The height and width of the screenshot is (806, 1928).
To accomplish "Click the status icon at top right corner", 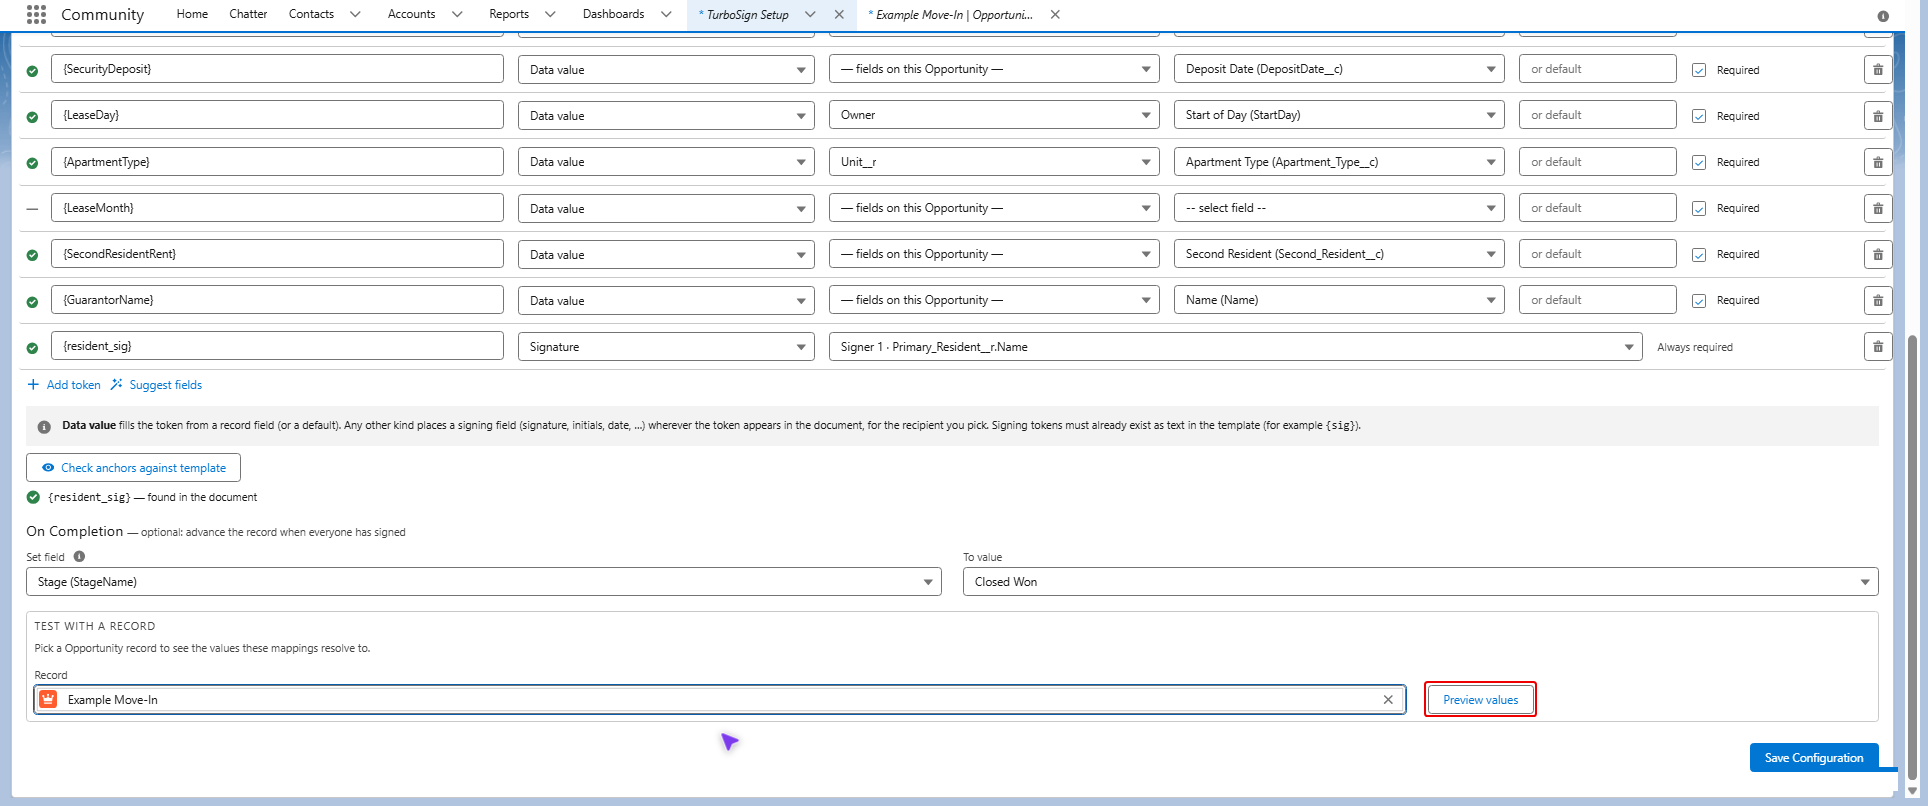I will pyautogui.click(x=1883, y=16).
